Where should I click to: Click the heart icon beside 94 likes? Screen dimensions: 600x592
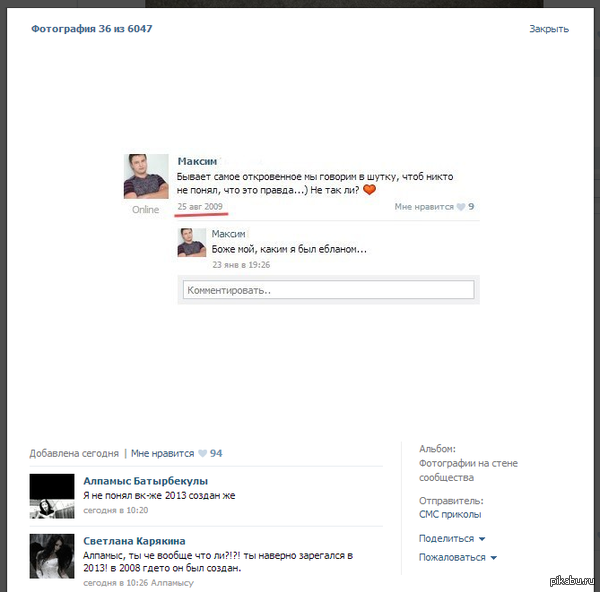pos(202,453)
